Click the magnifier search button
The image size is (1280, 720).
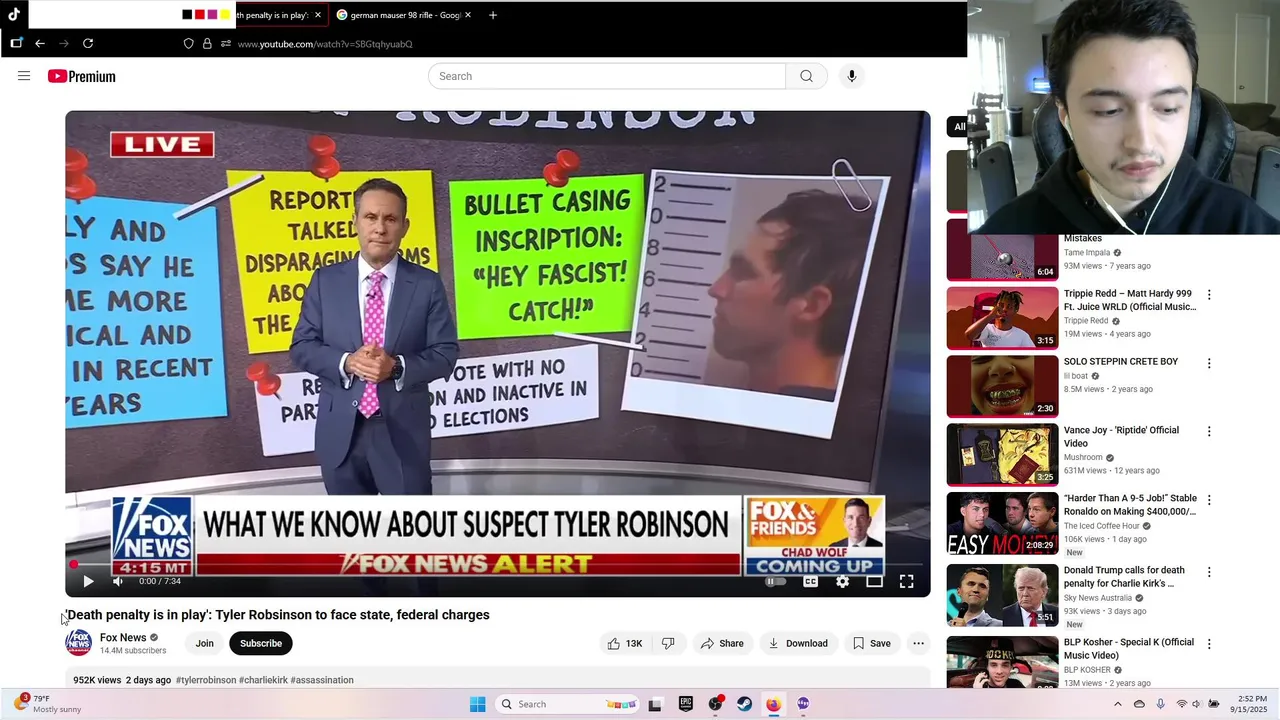point(806,76)
